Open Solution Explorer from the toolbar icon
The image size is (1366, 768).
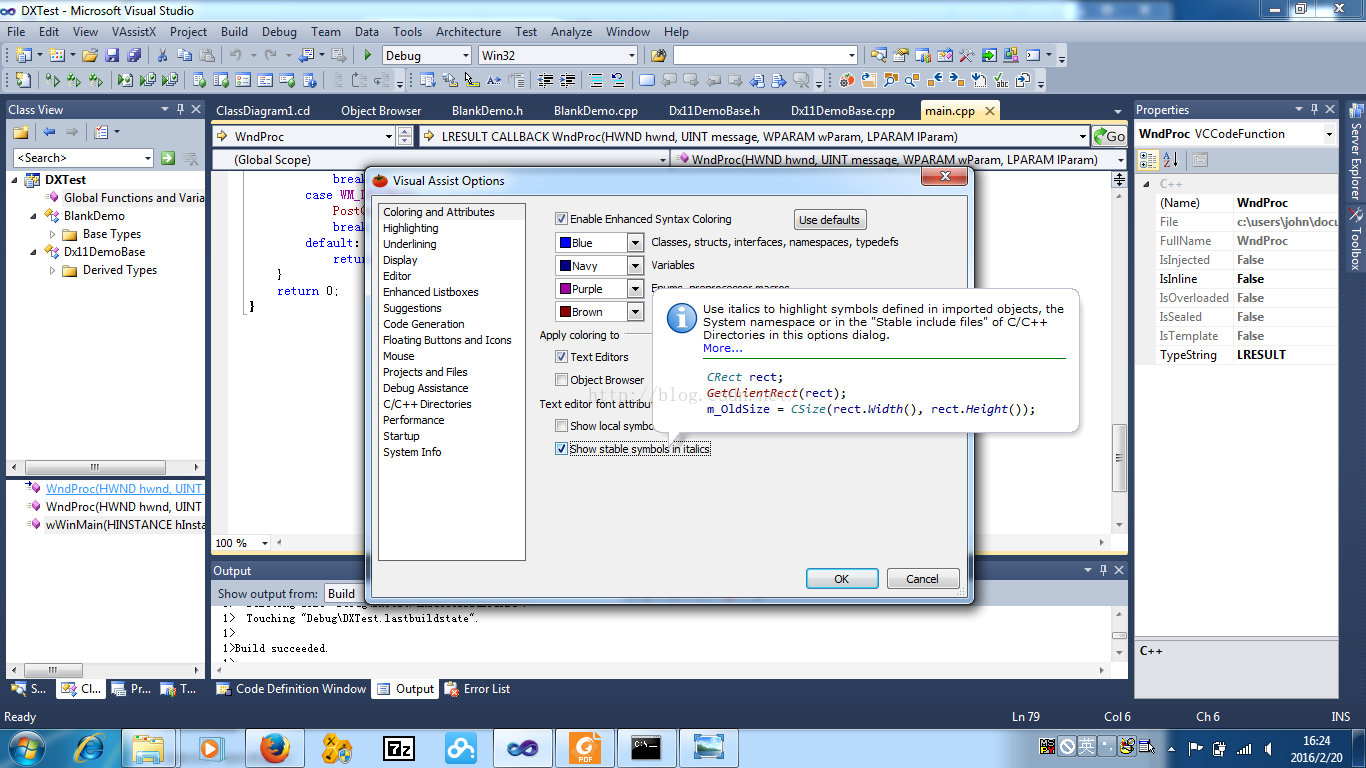coord(879,55)
